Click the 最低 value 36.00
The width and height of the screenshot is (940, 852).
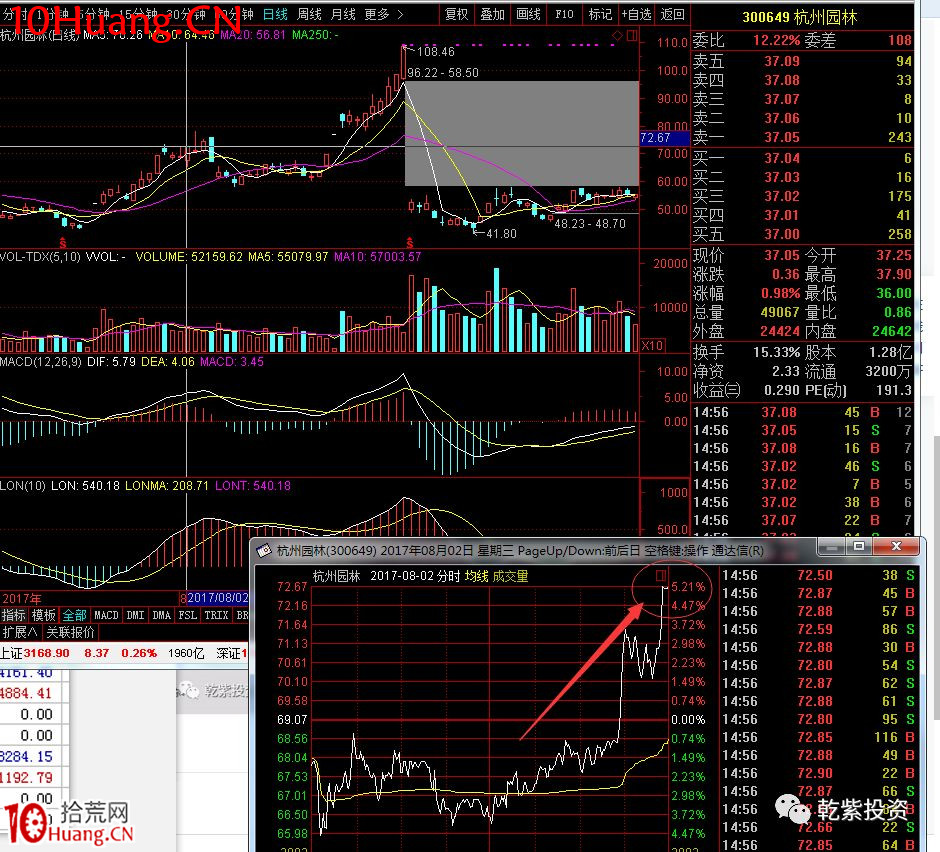pyautogui.click(x=894, y=293)
